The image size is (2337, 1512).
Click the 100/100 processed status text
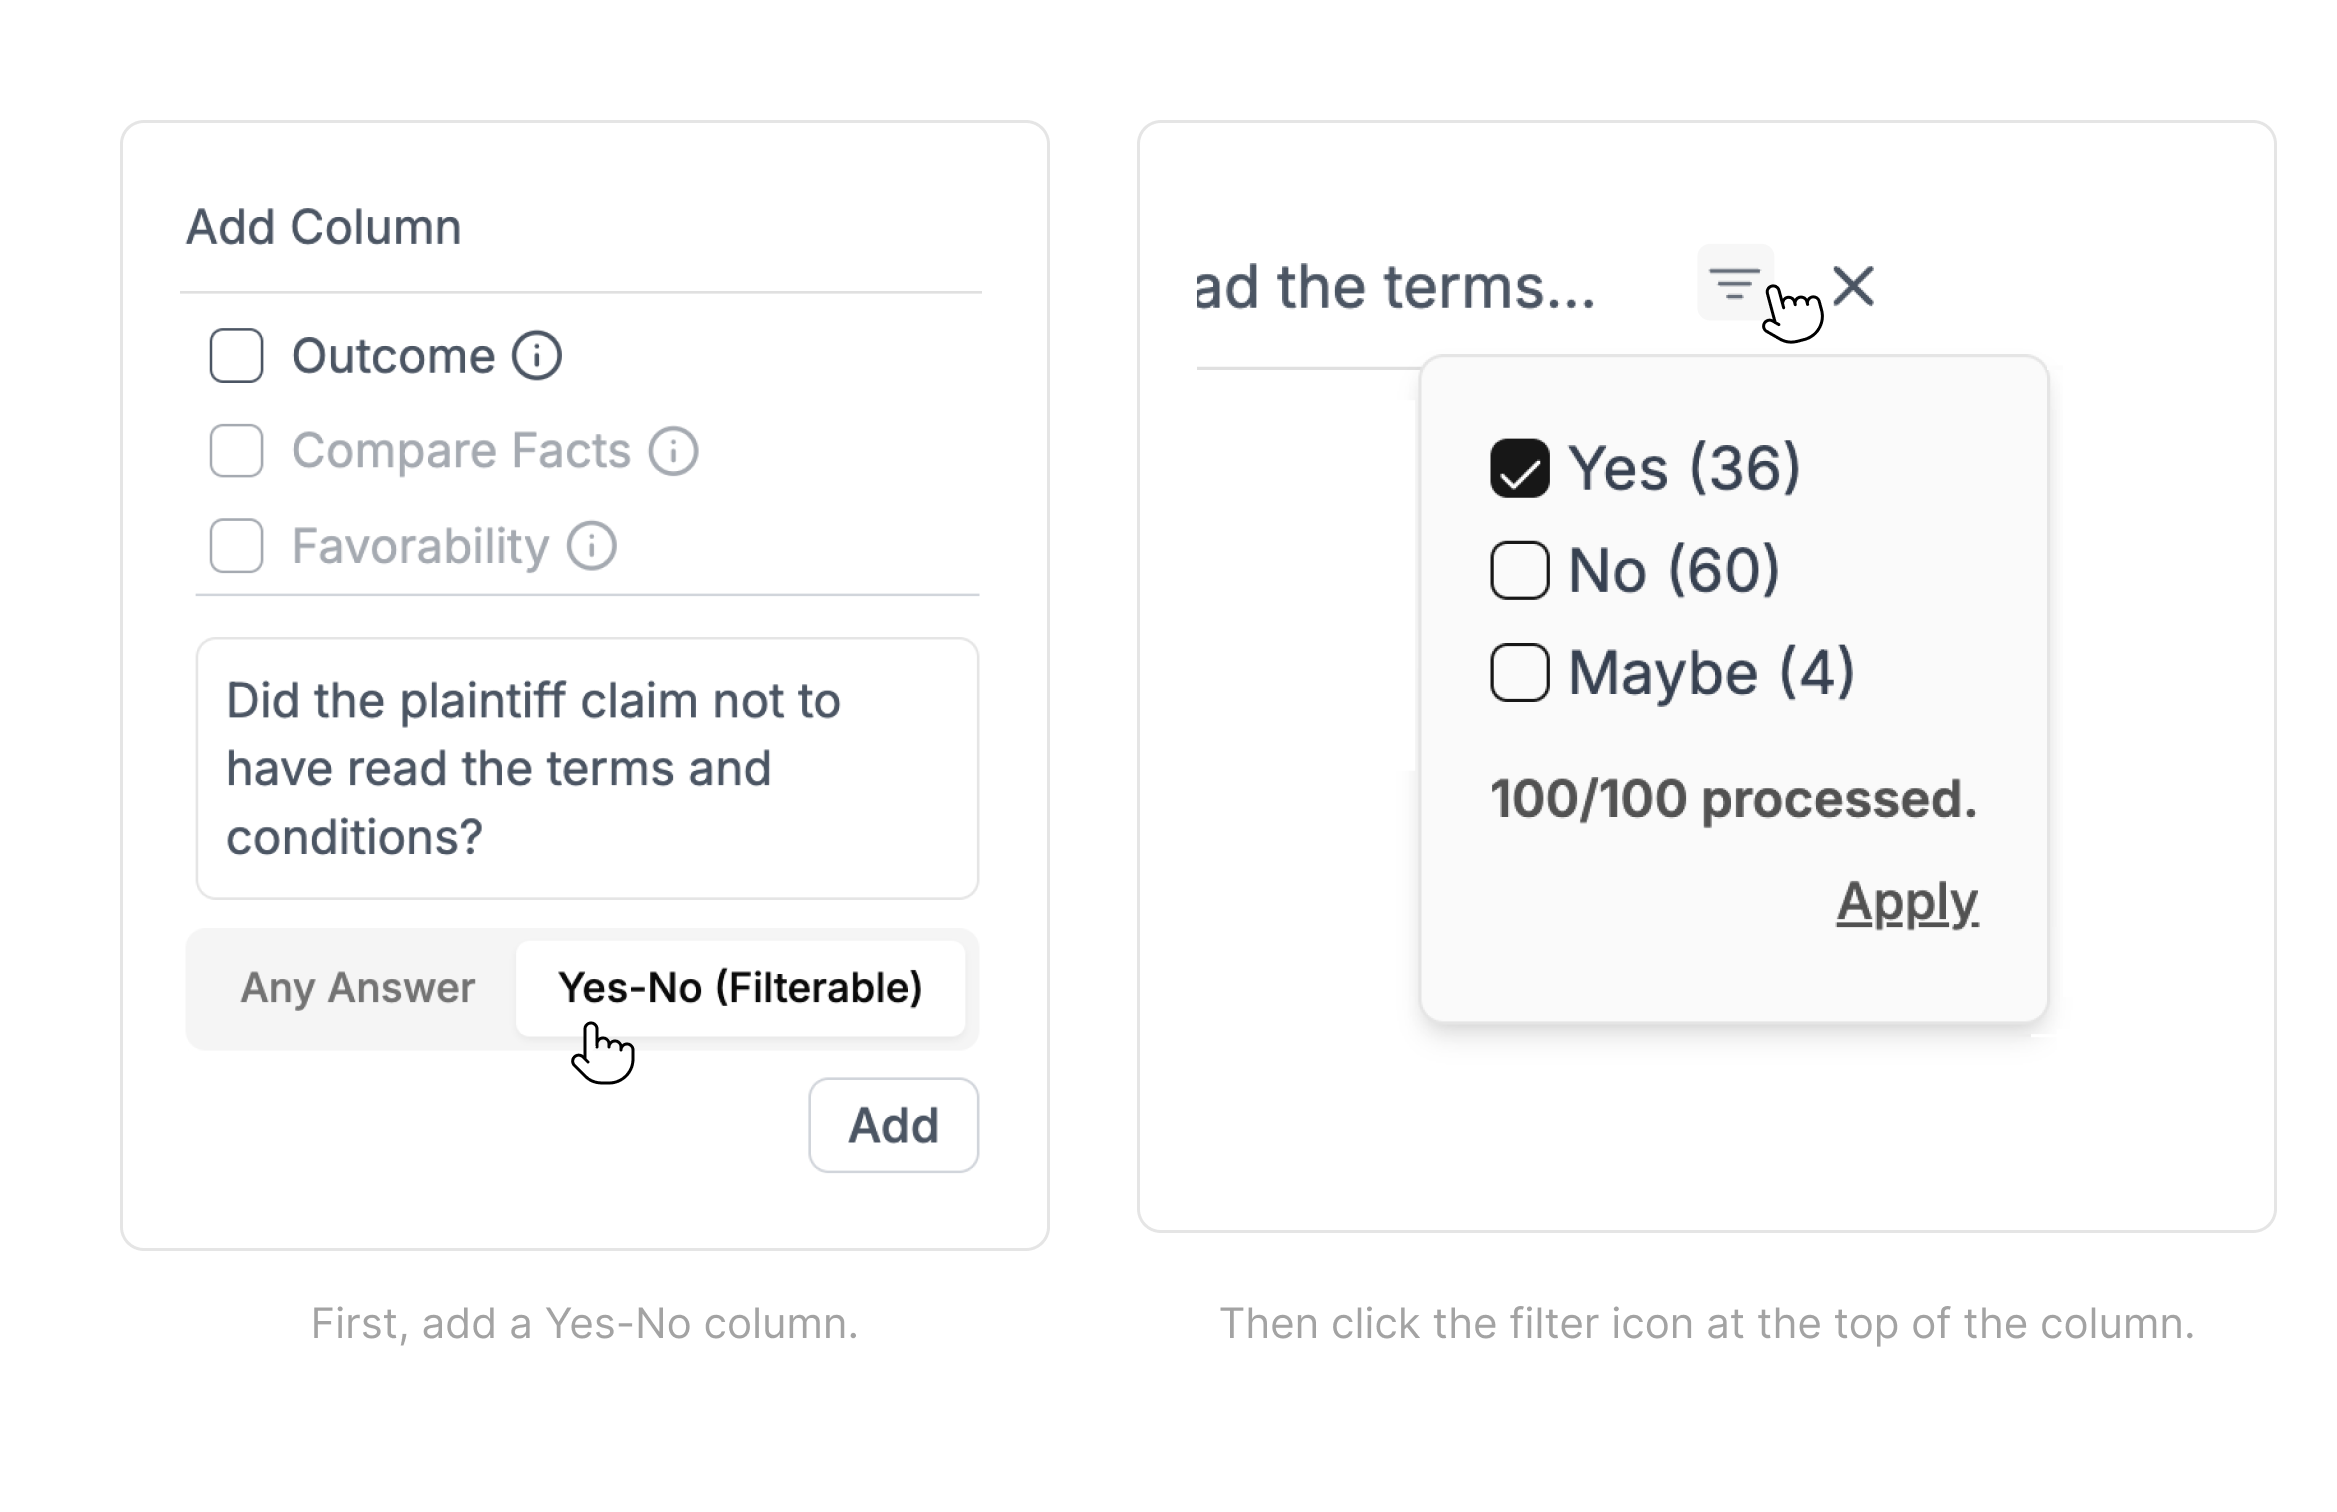(1733, 799)
